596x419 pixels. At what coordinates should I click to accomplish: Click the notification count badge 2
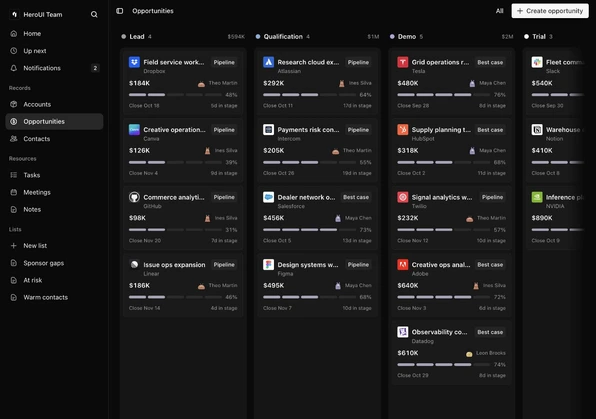[x=95, y=68]
